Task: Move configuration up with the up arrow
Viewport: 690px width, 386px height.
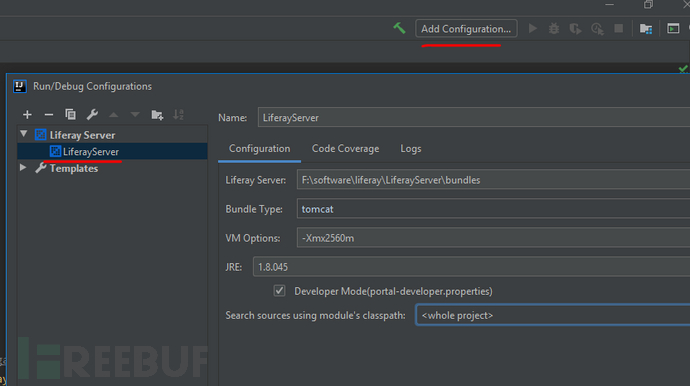Action: click(x=114, y=115)
